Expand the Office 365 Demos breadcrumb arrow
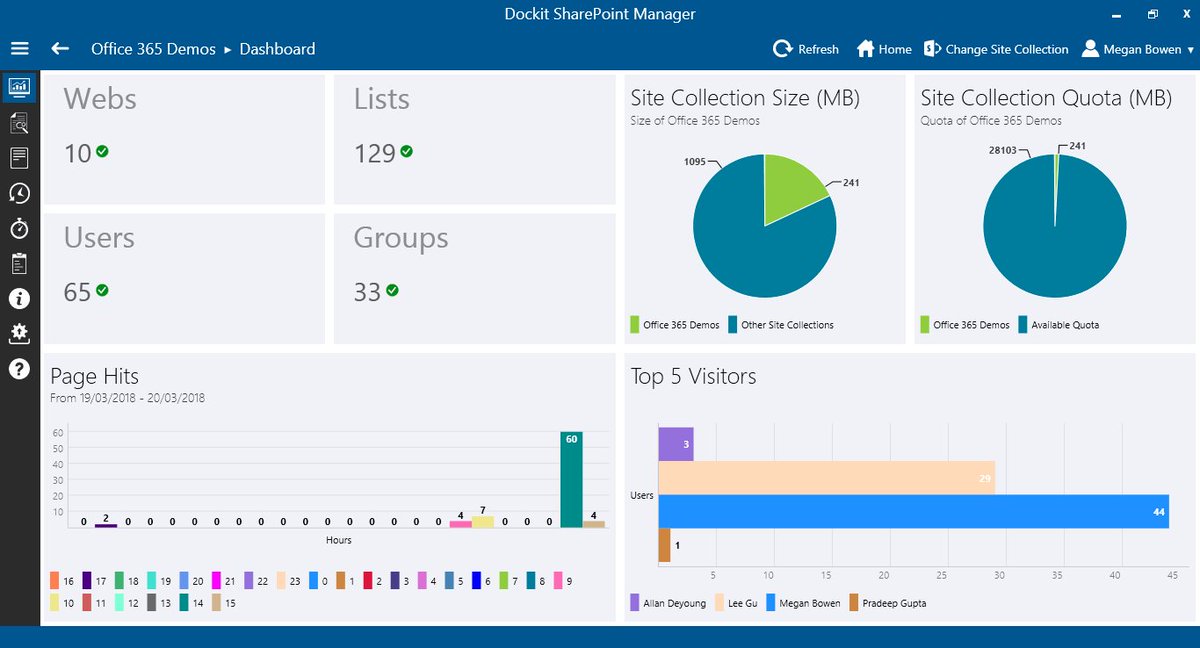The image size is (1200, 648). (x=229, y=48)
